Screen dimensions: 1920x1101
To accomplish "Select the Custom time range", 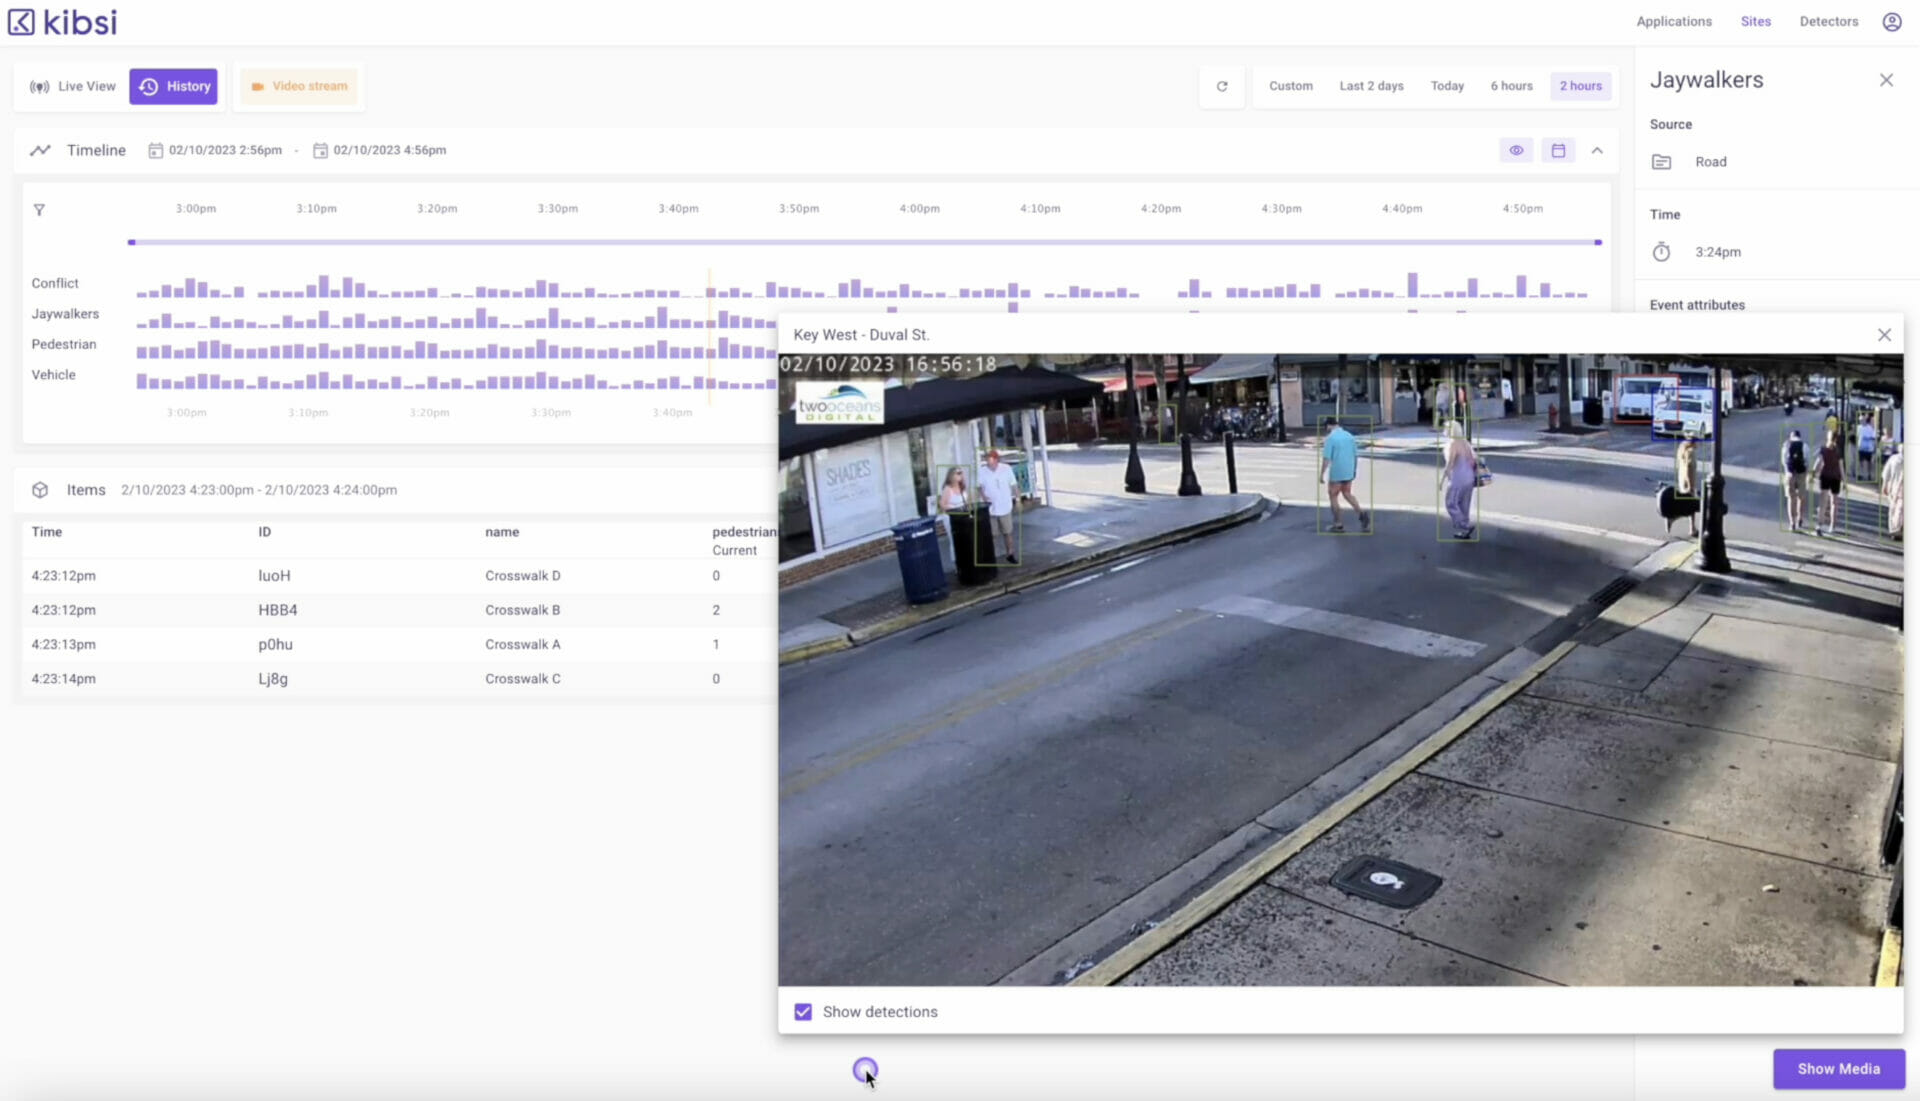I will pos(1291,86).
